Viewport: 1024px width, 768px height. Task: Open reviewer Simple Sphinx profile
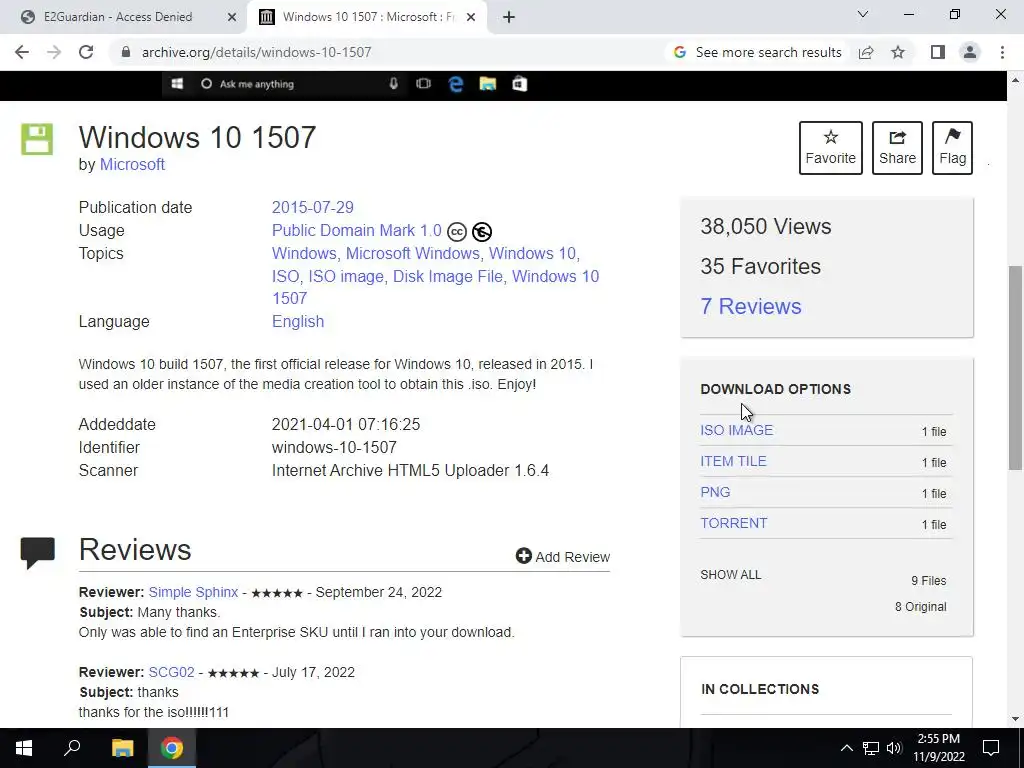coord(193,592)
